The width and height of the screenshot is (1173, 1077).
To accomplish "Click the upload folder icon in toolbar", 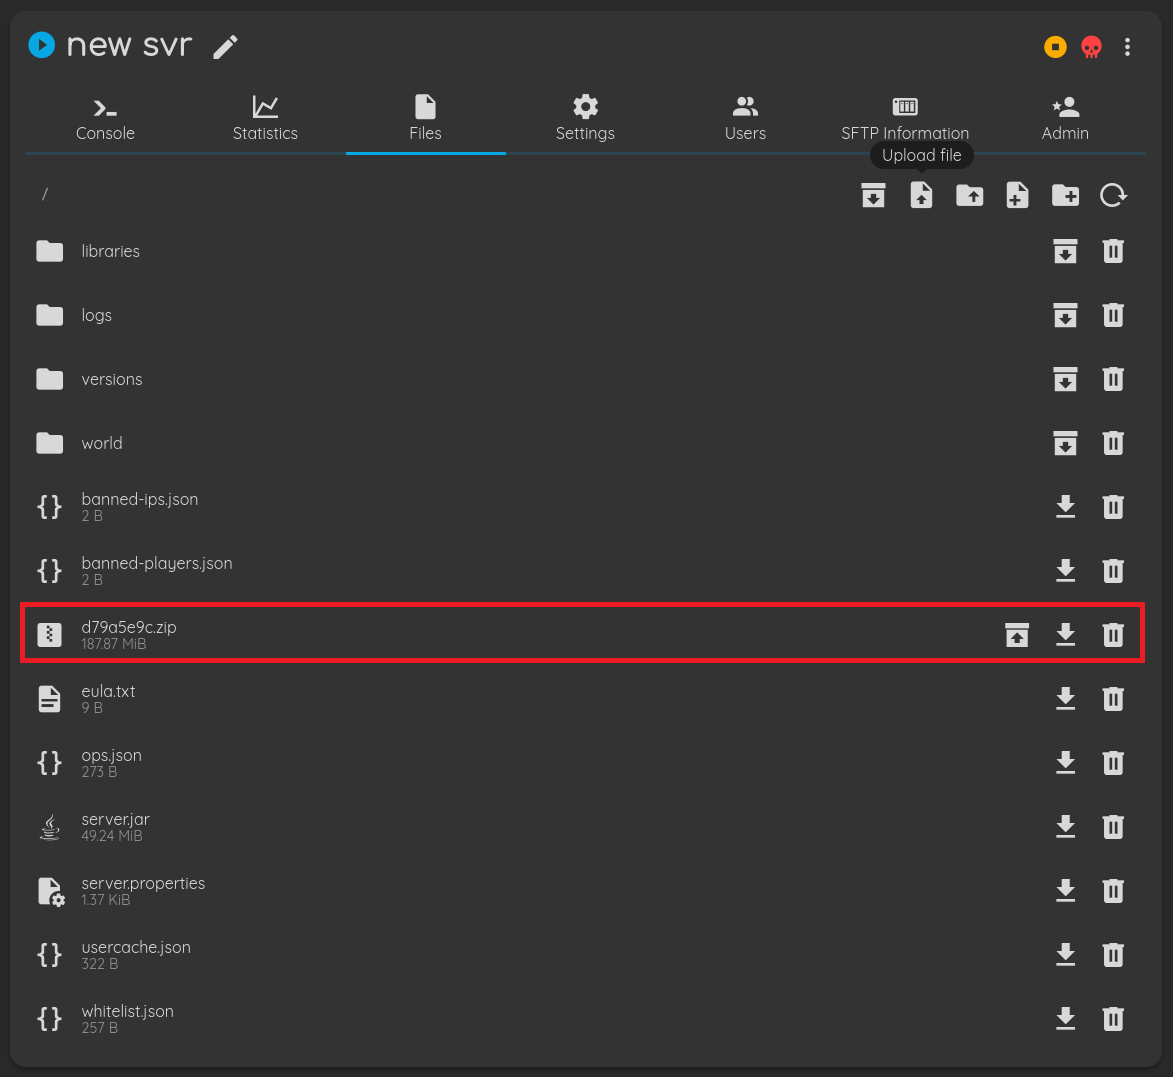I will [x=969, y=195].
